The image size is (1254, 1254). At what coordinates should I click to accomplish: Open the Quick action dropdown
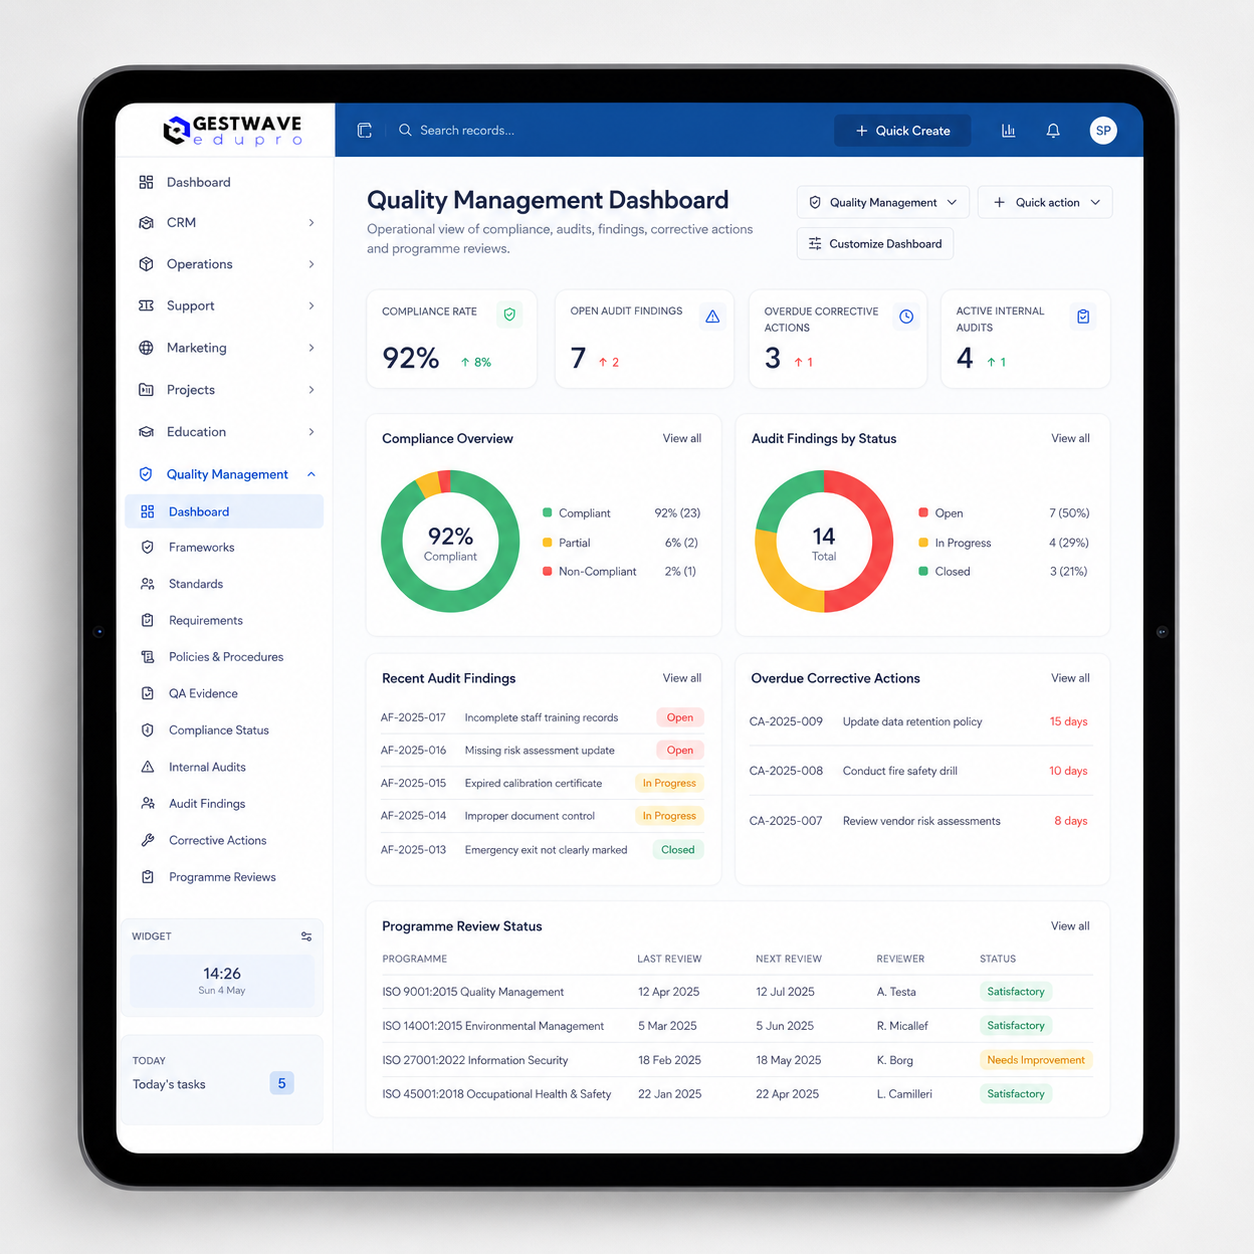1045,202
